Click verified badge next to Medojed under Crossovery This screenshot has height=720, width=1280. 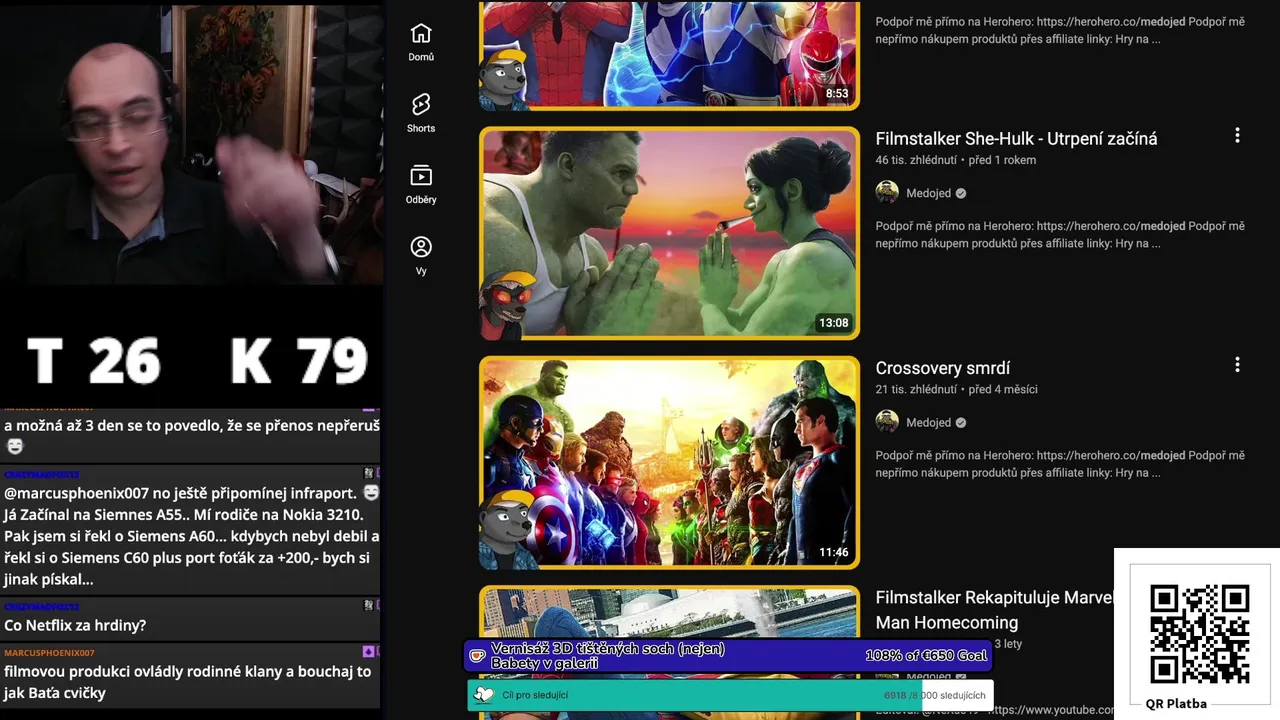tap(961, 423)
